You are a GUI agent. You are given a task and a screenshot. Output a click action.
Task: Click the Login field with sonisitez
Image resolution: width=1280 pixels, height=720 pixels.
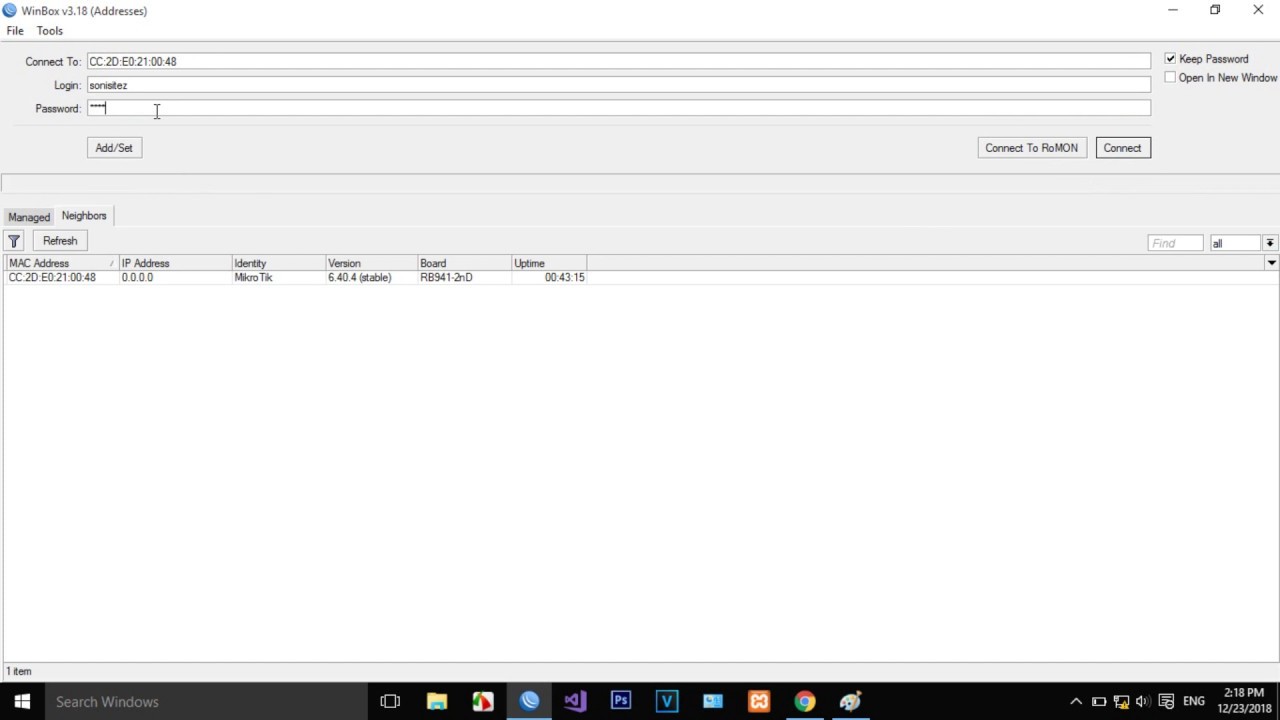(619, 85)
